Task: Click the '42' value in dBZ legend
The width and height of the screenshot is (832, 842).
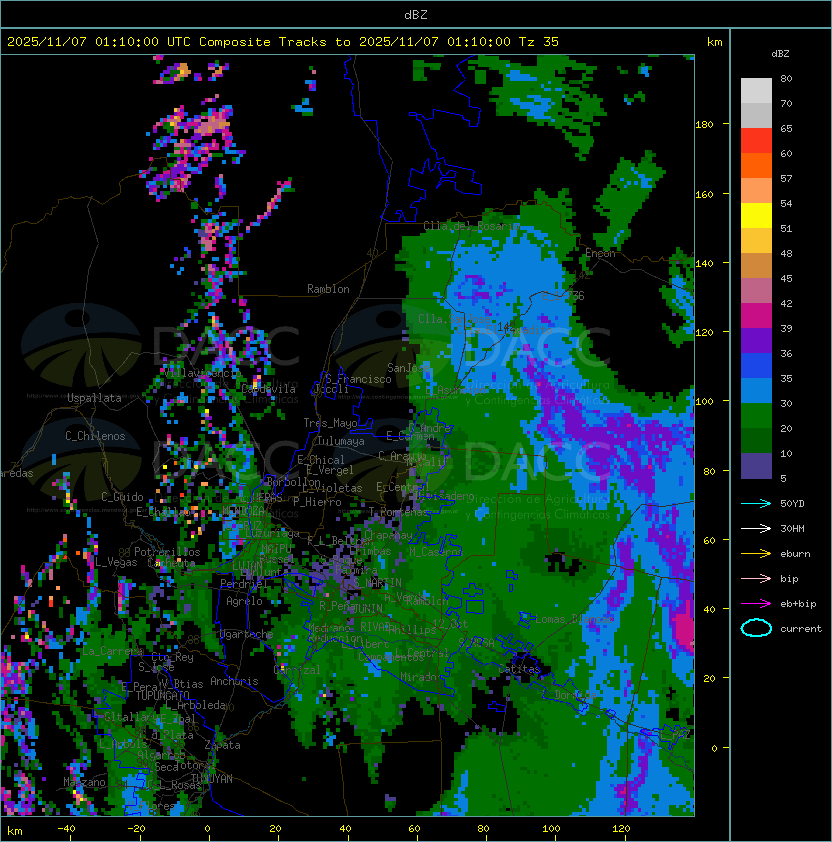Action: (786, 304)
